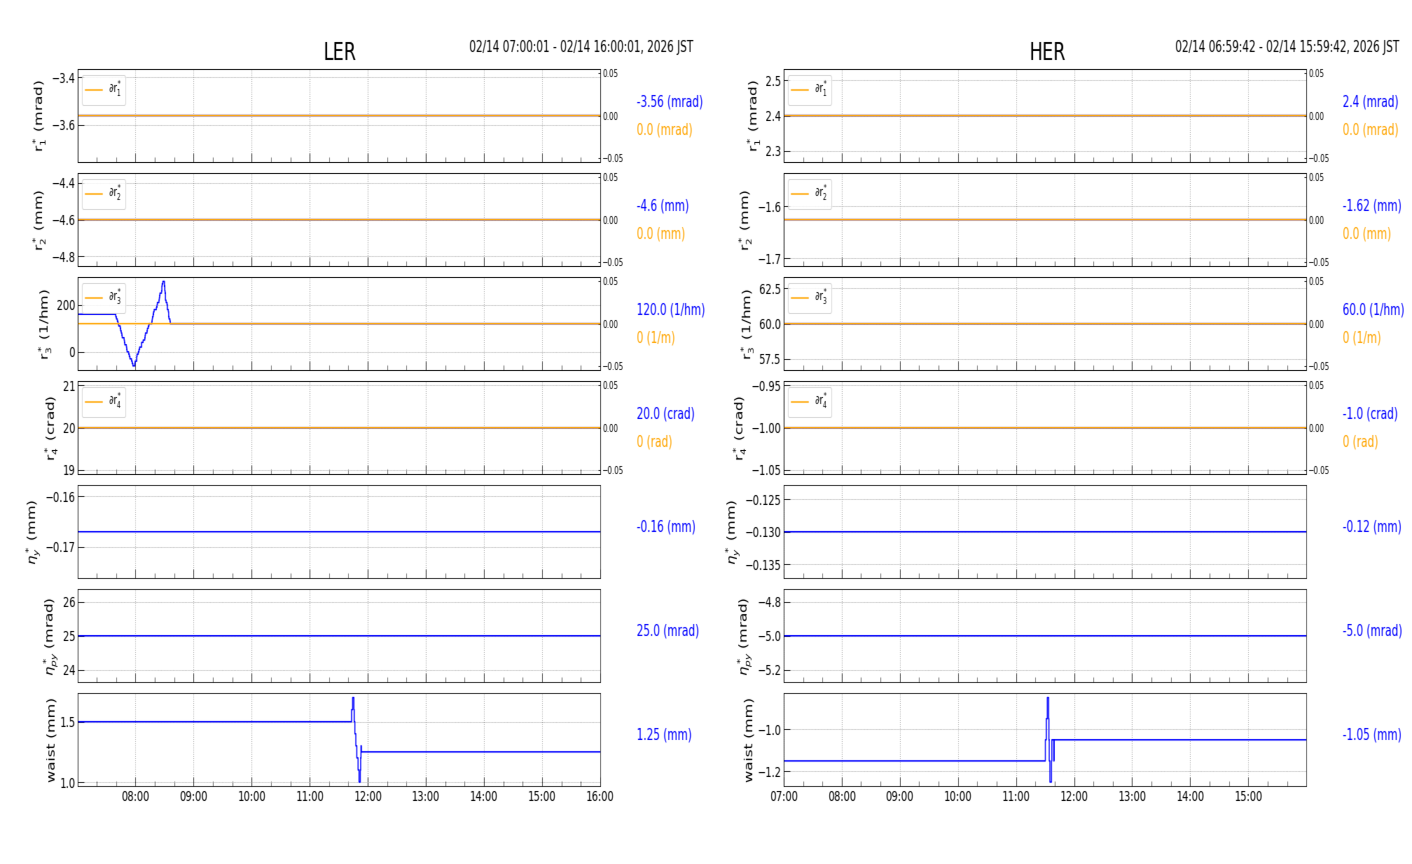Click the 16:00 tick on LER time axis
This screenshot has height=864, width=1412.
(599, 797)
